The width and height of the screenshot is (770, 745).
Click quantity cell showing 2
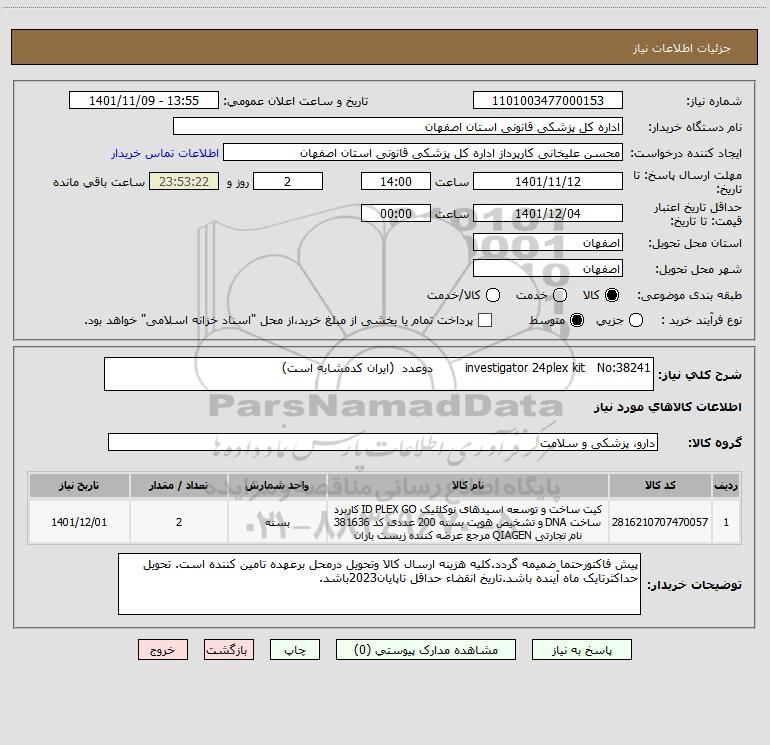click(x=179, y=522)
